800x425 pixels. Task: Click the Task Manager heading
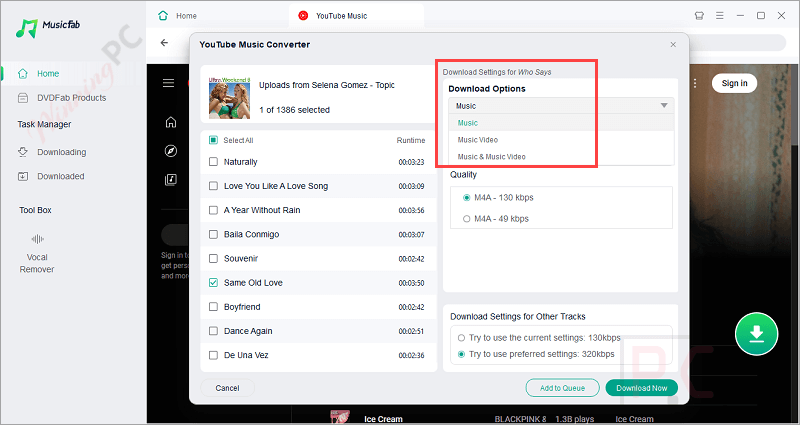44,124
